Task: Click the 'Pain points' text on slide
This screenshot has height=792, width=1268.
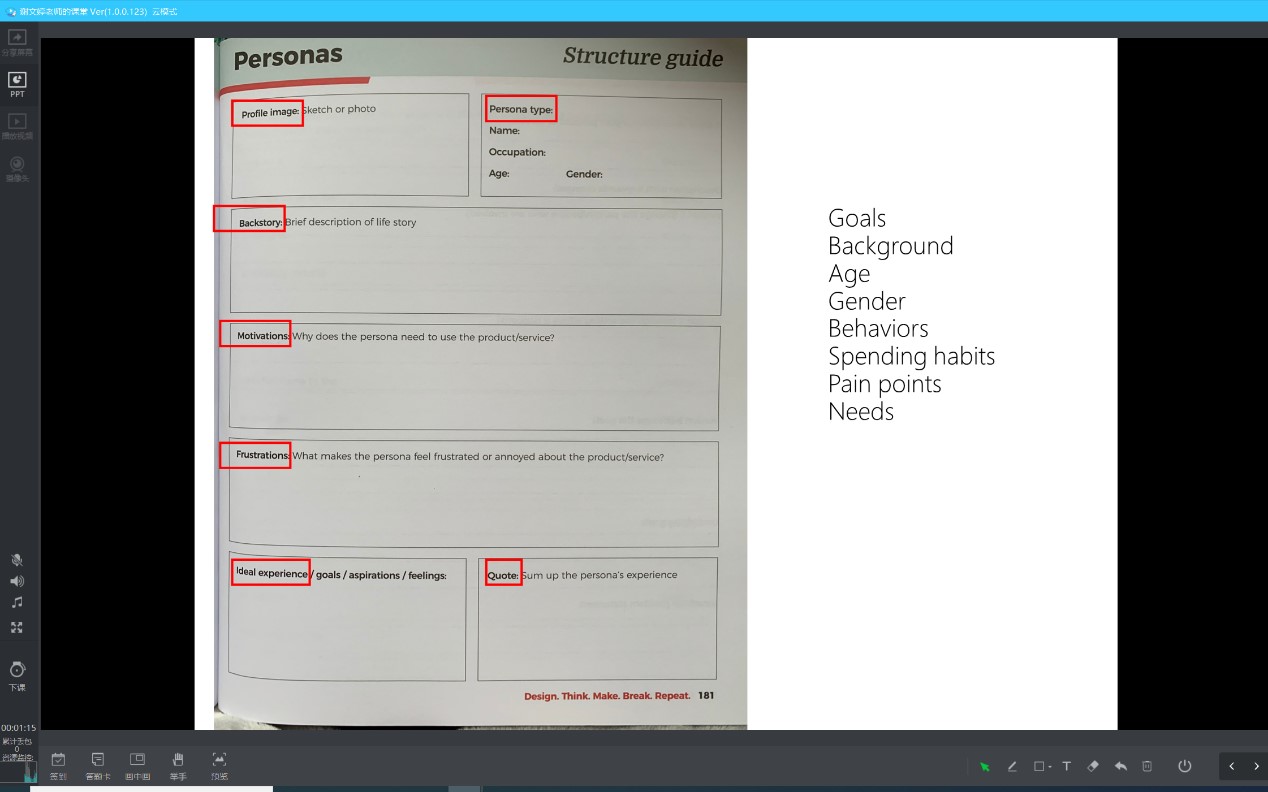Action: click(x=885, y=384)
